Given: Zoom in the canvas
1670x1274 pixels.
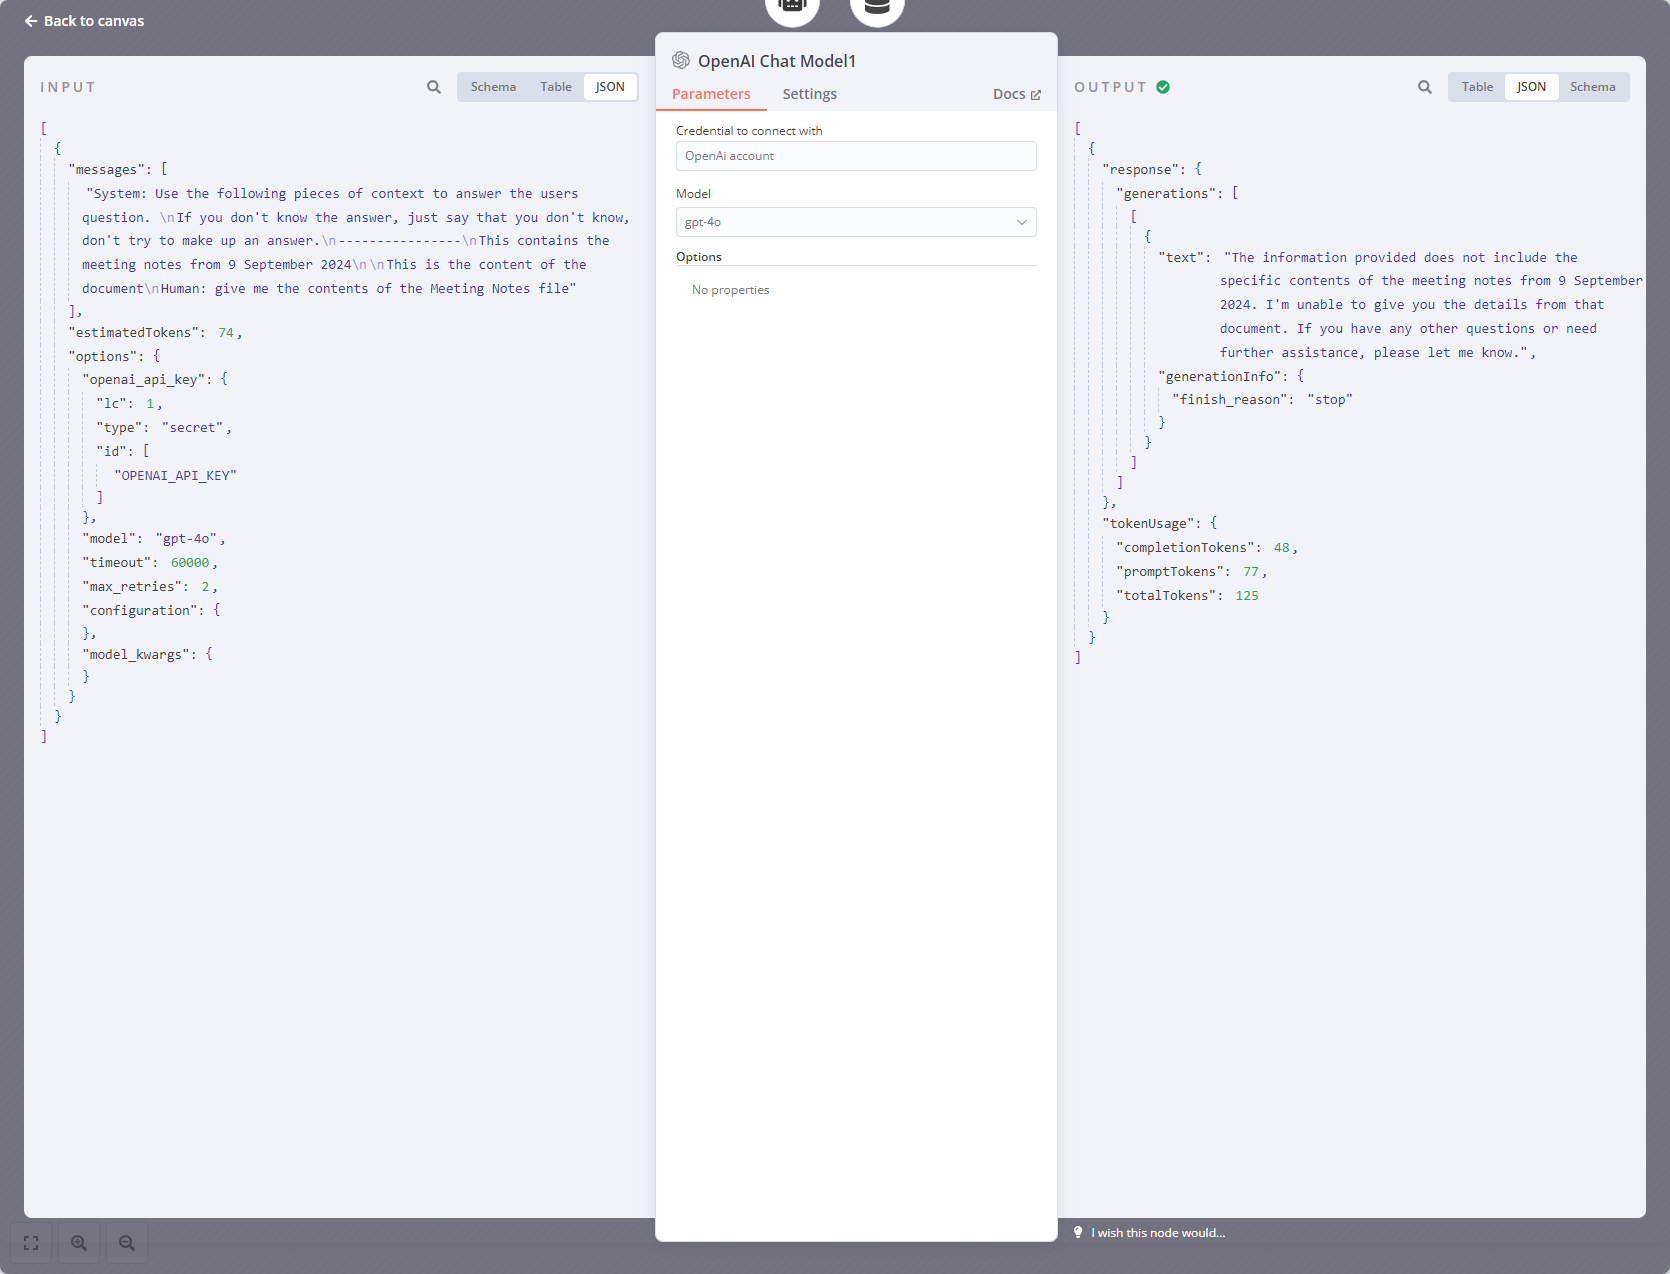Looking at the screenshot, I should click(x=79, y=1243).
